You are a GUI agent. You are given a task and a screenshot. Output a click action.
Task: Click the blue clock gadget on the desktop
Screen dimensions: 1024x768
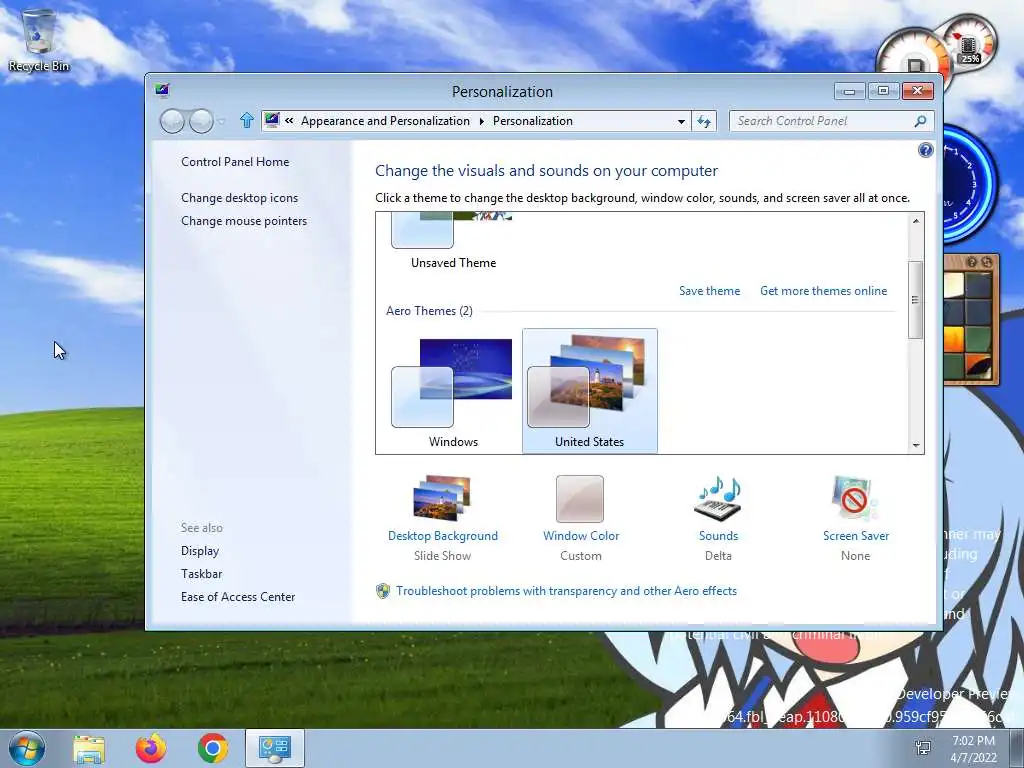click(968, 184)
